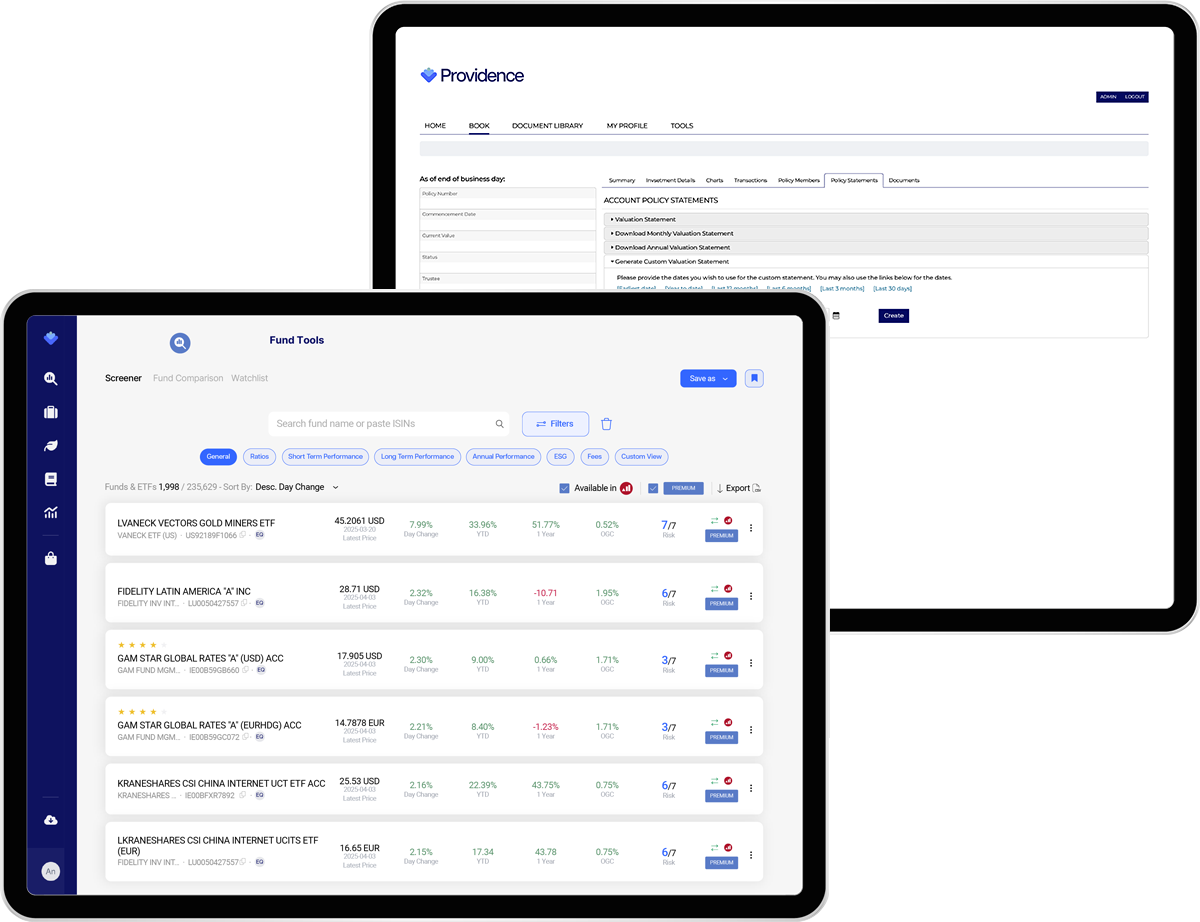Click the fund name or ISIN search field
This screenshot has width=1200, height=922.
pos(388,424)
